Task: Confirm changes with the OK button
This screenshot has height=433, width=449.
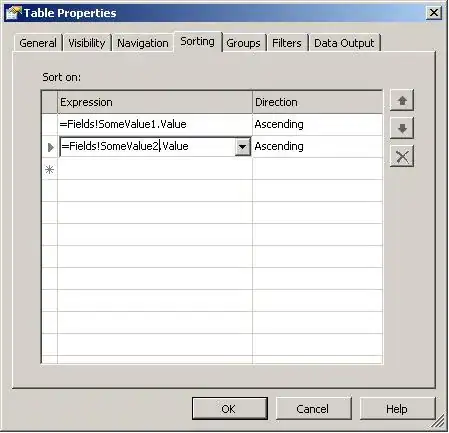Action: tap(230, 408)
